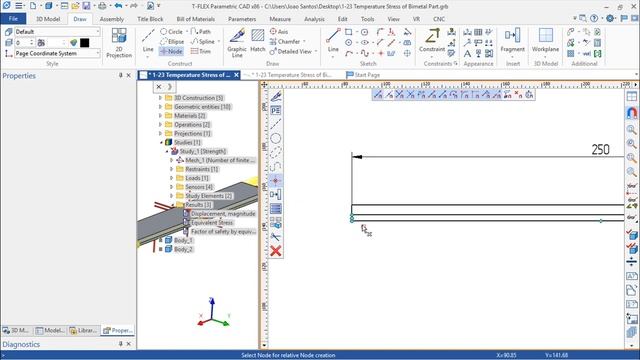640x360 pixels.
Task: Click the Workplane tool
Action: [545, 41]
